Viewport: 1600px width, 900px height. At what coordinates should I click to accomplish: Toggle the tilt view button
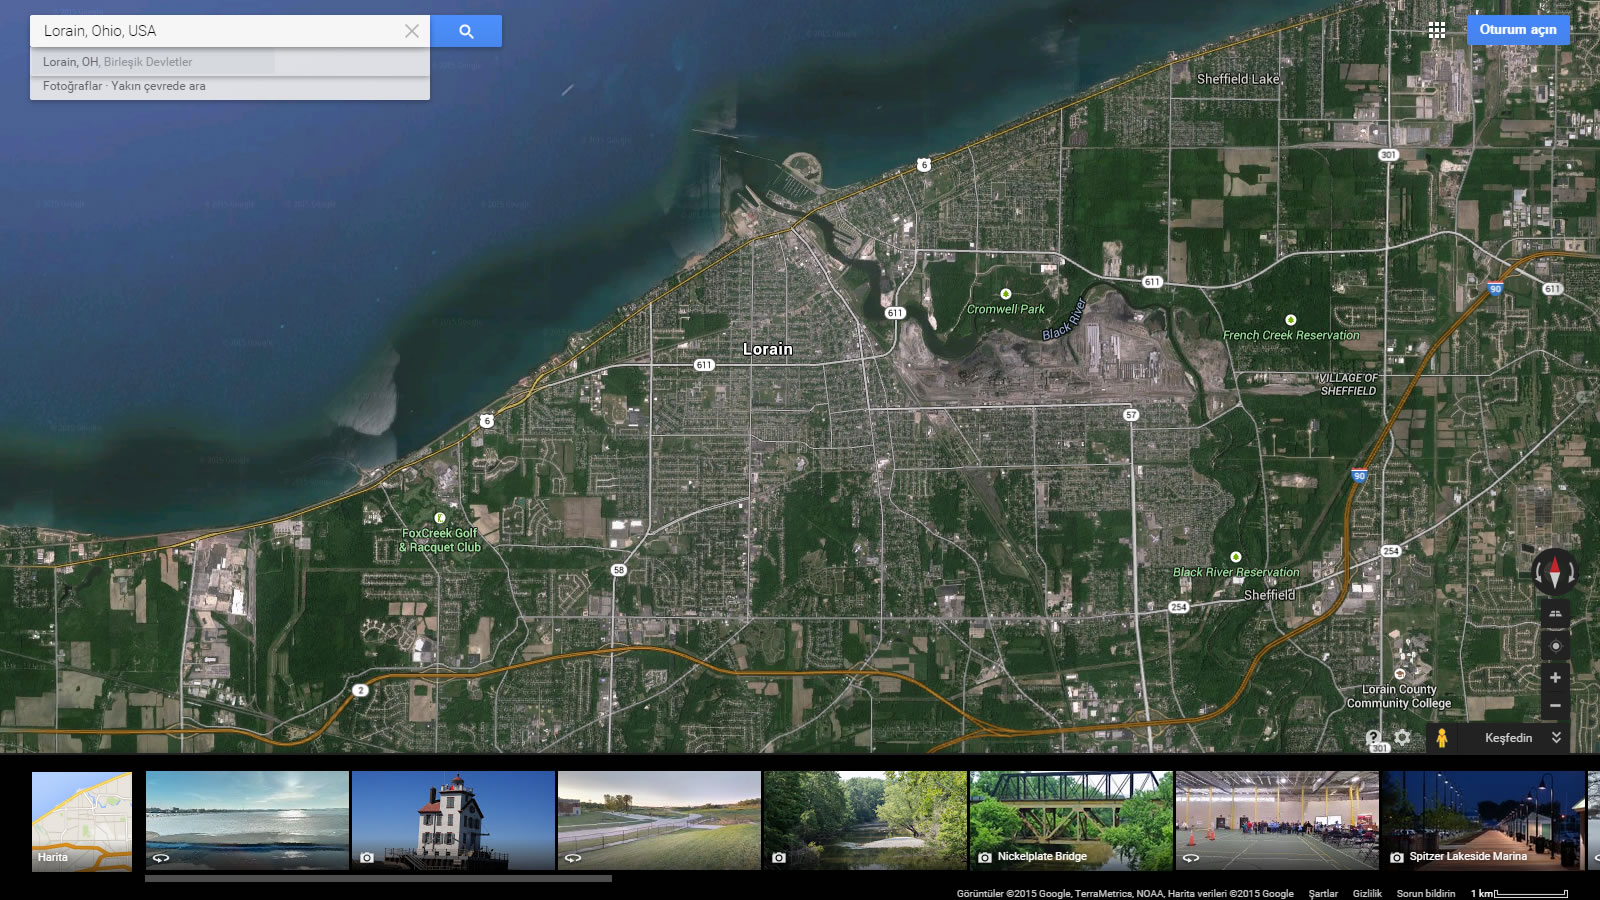[1555, 614]
